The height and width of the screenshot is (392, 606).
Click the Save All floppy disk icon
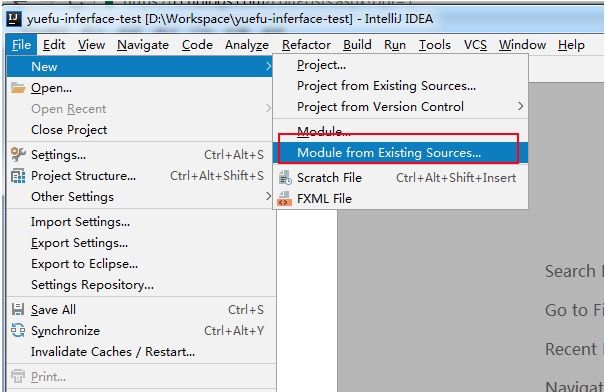(x=18, y=310)
